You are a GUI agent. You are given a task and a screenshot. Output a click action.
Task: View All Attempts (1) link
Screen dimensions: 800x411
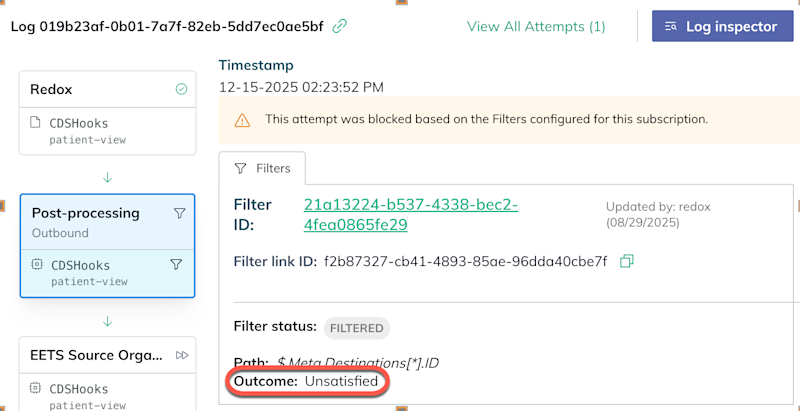click(x=536, y=26)
